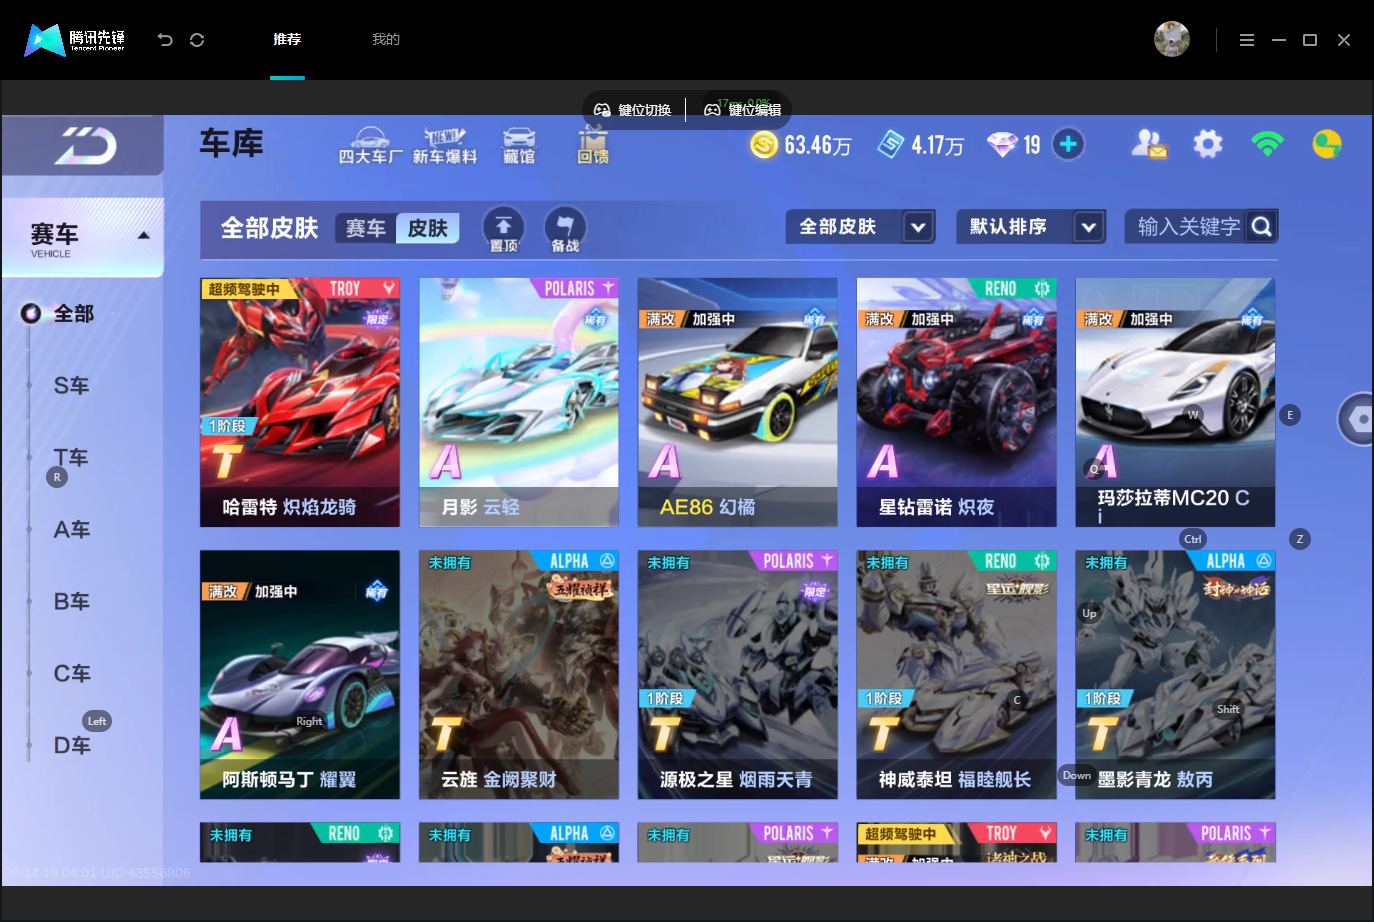
Task: Select the 墨影青龙 敖丙 skin card
Action: [x=1176, y=675]
